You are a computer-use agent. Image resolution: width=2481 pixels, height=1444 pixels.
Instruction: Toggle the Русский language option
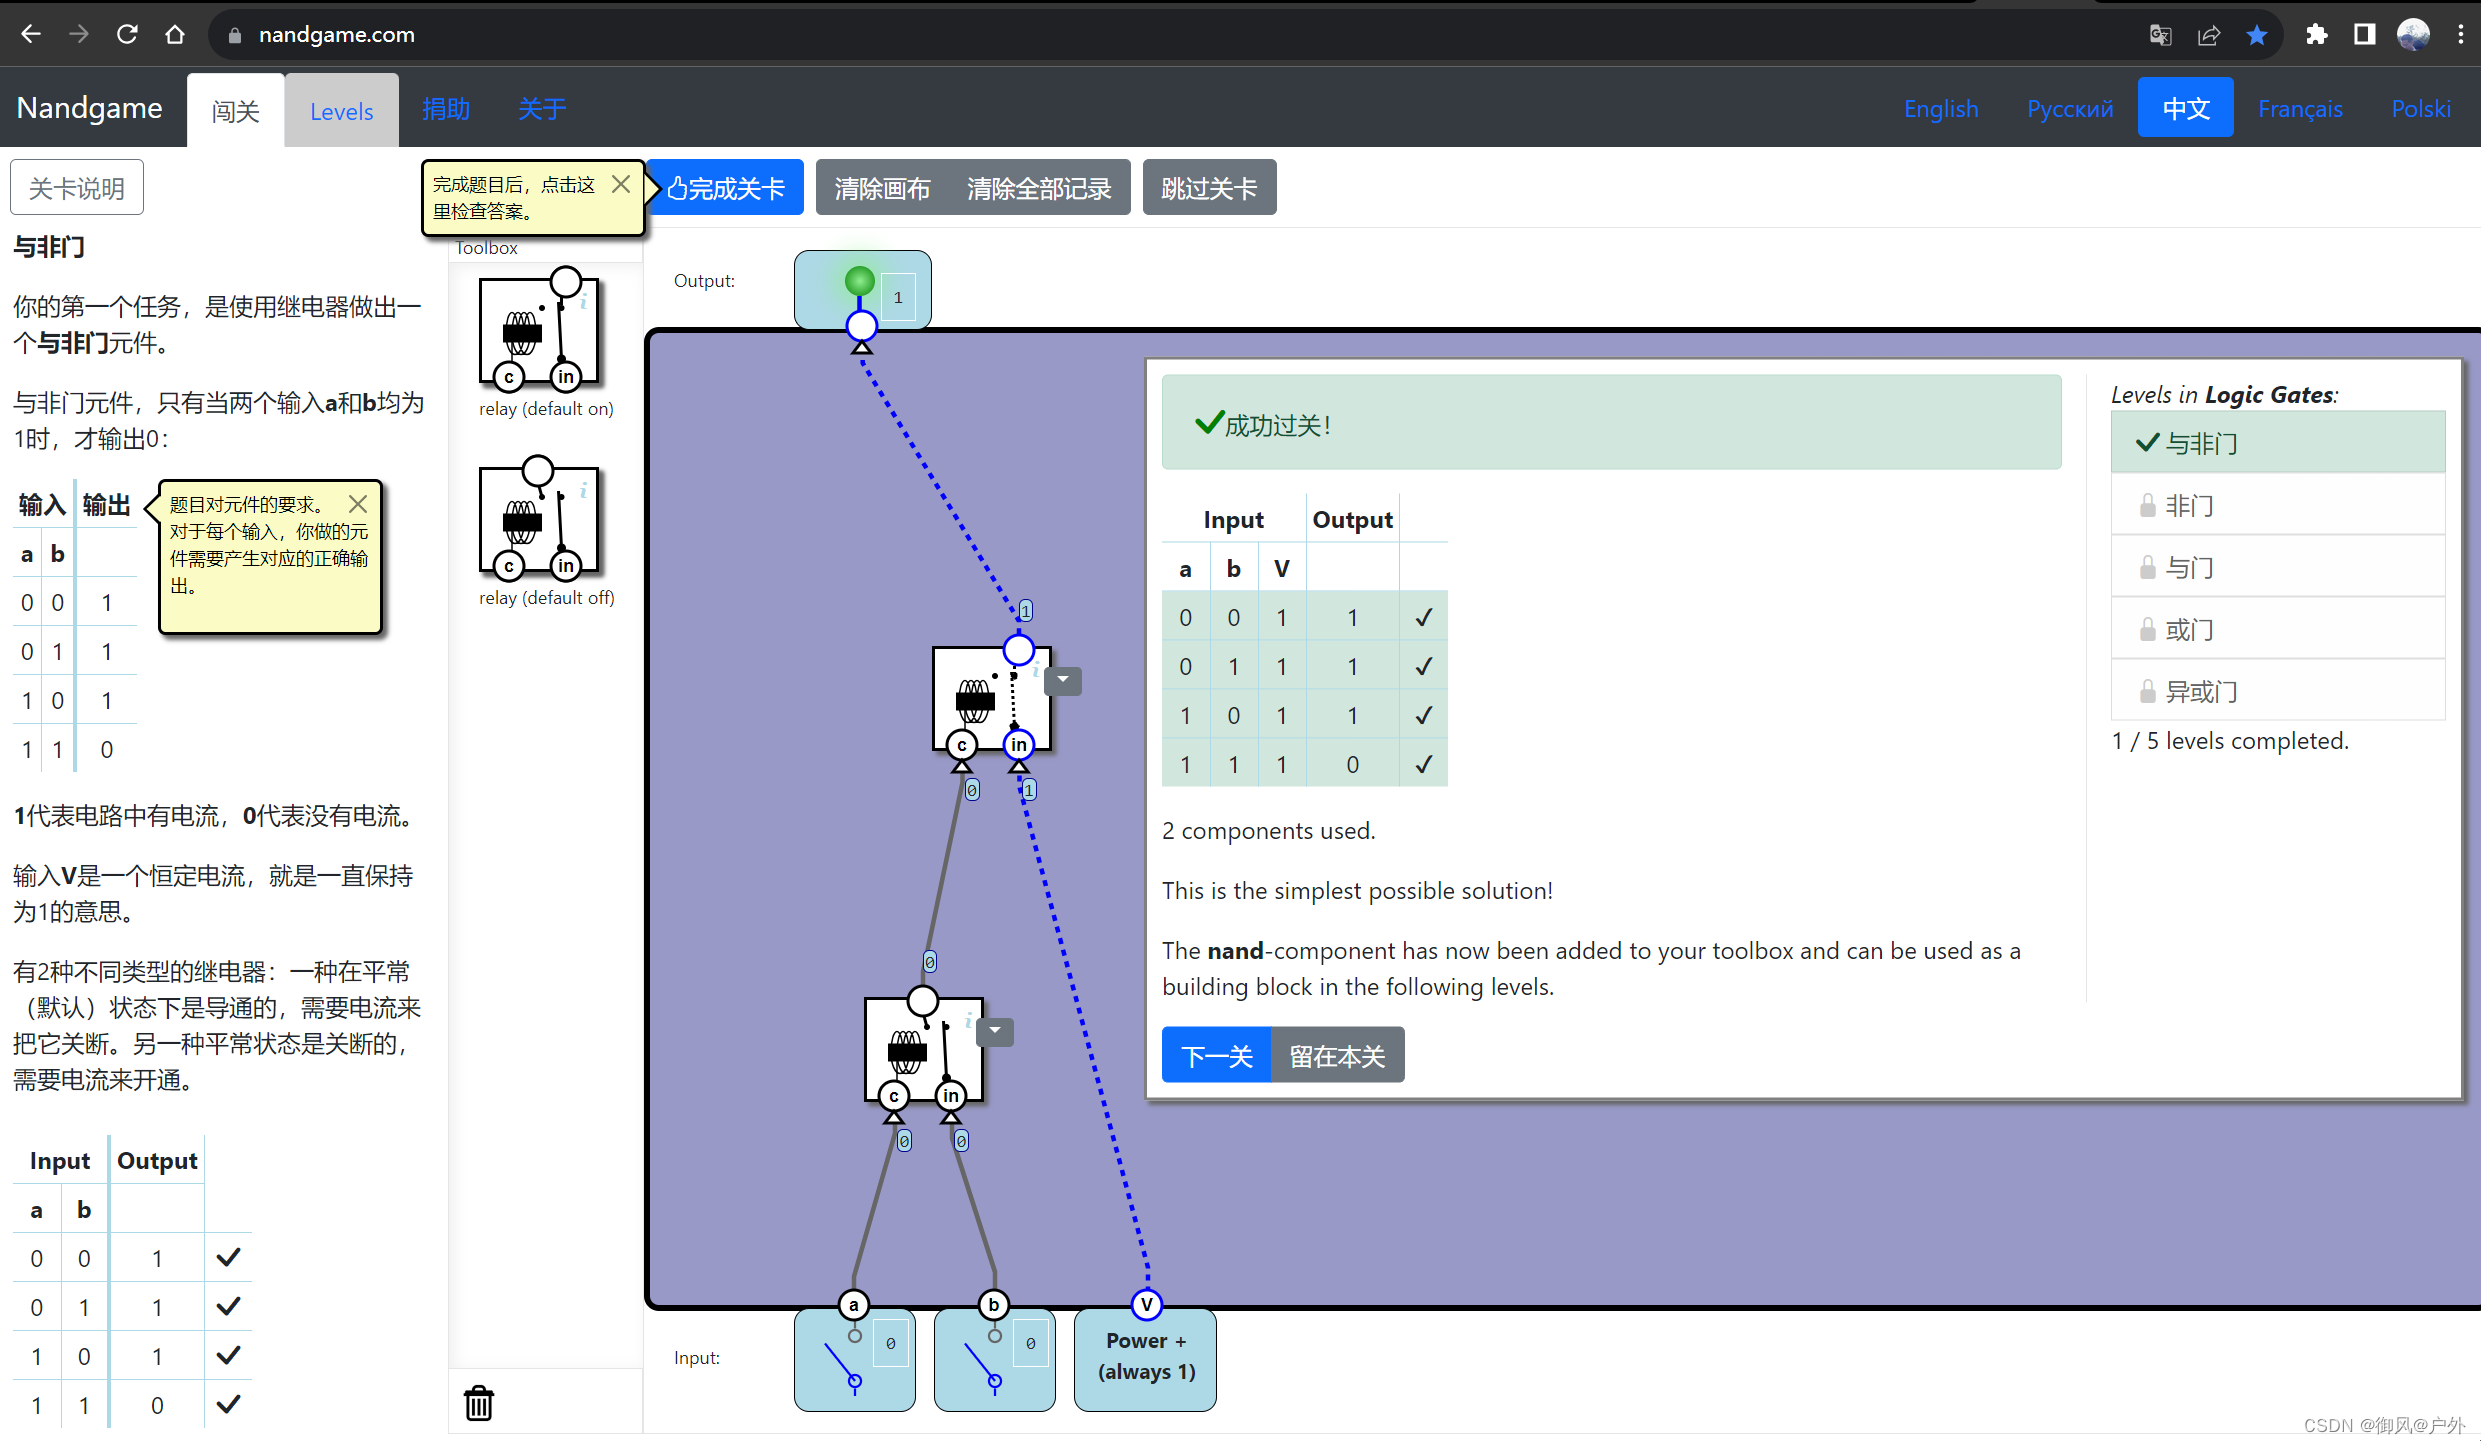(x=2069, y=110)
